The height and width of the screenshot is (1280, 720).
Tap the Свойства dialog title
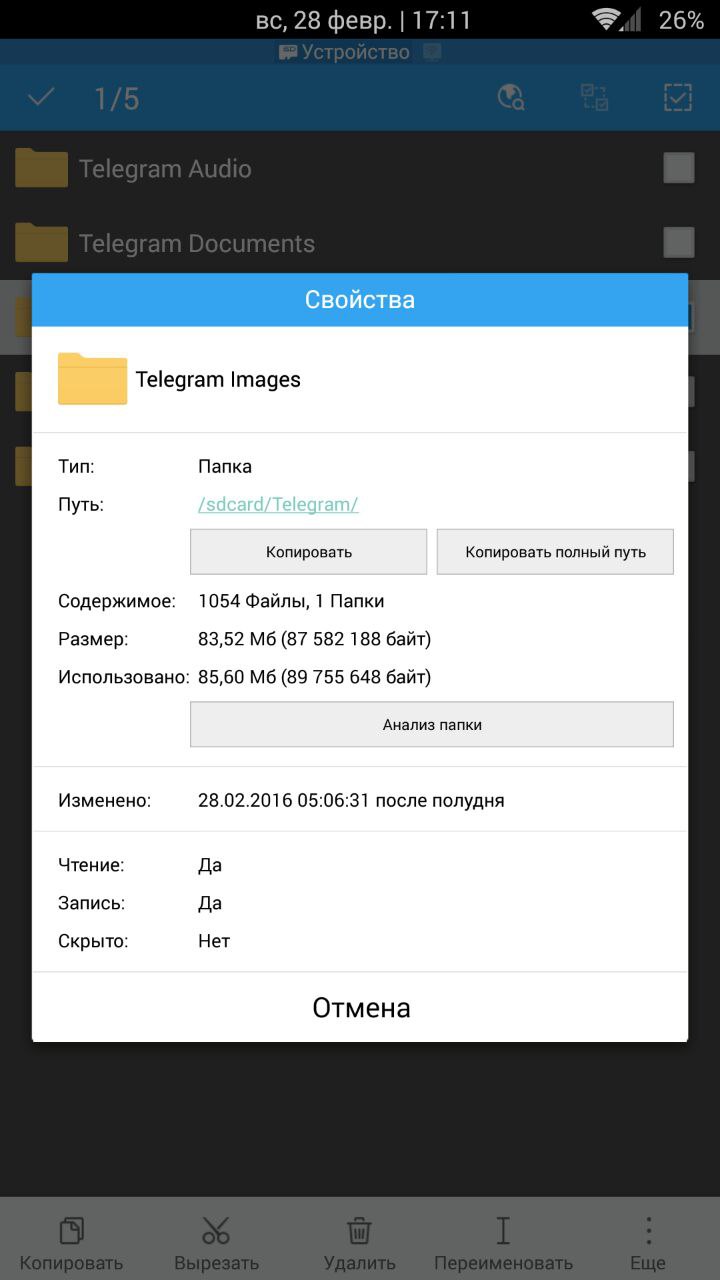(x=360, y=300)
